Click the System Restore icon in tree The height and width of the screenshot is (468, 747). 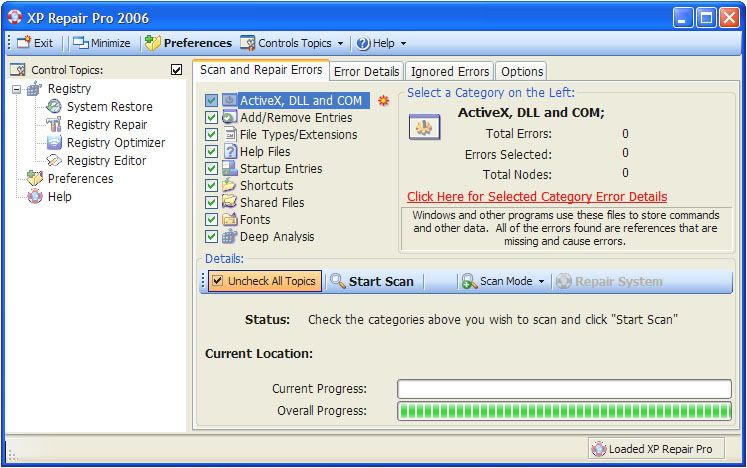54,107
